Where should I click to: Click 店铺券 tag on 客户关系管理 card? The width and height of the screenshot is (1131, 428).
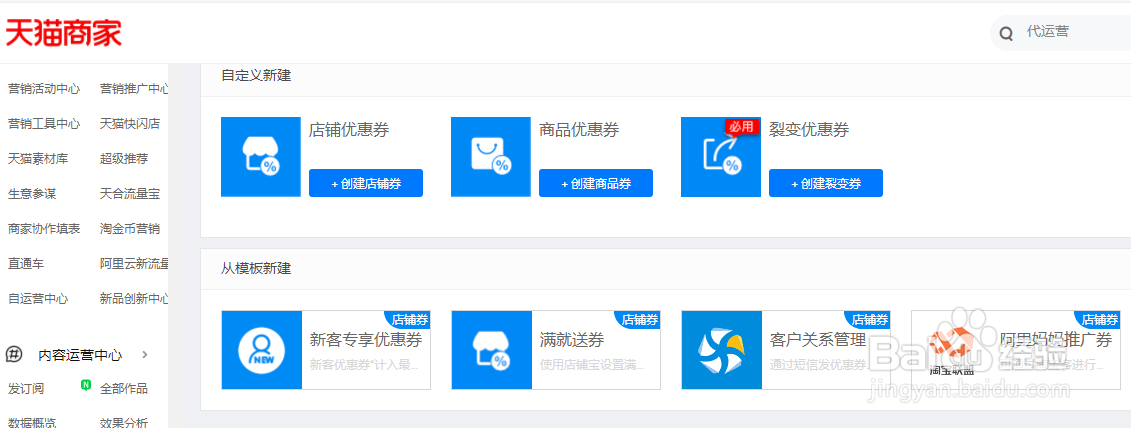click(868, 320)
